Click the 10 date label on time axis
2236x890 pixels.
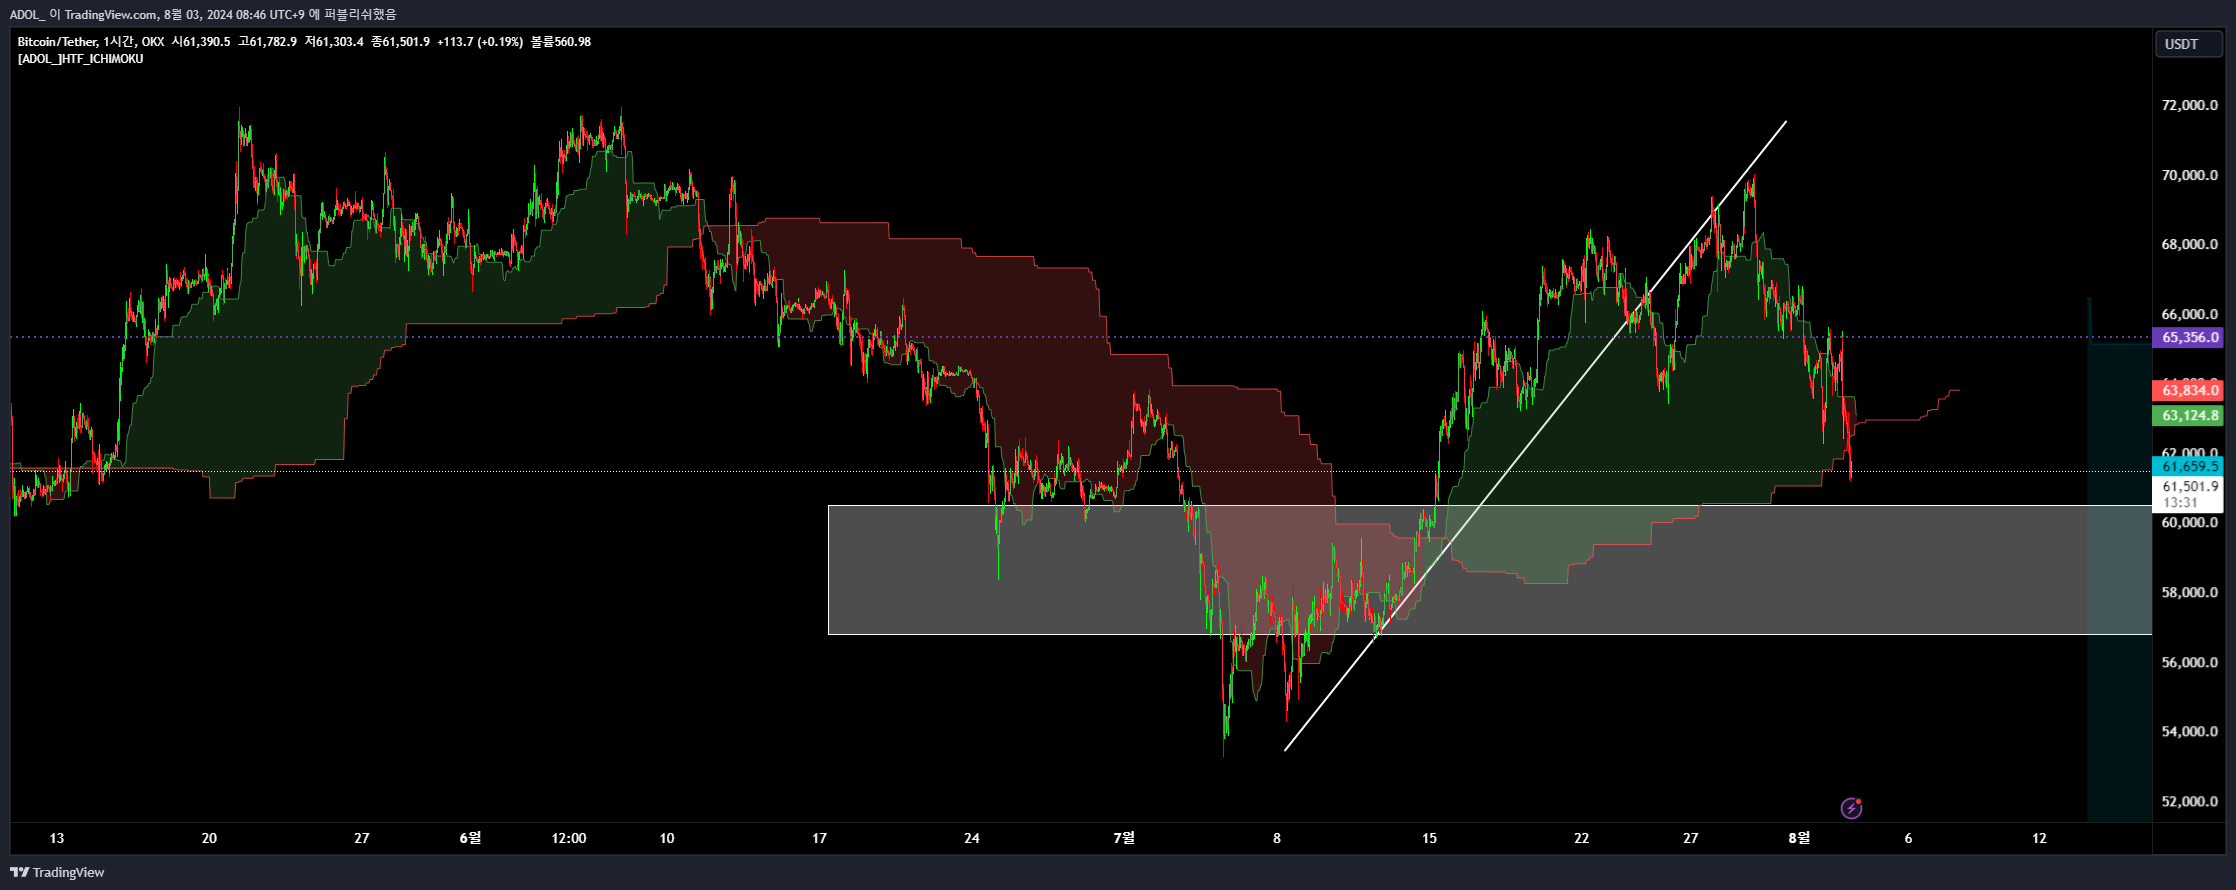667,838
